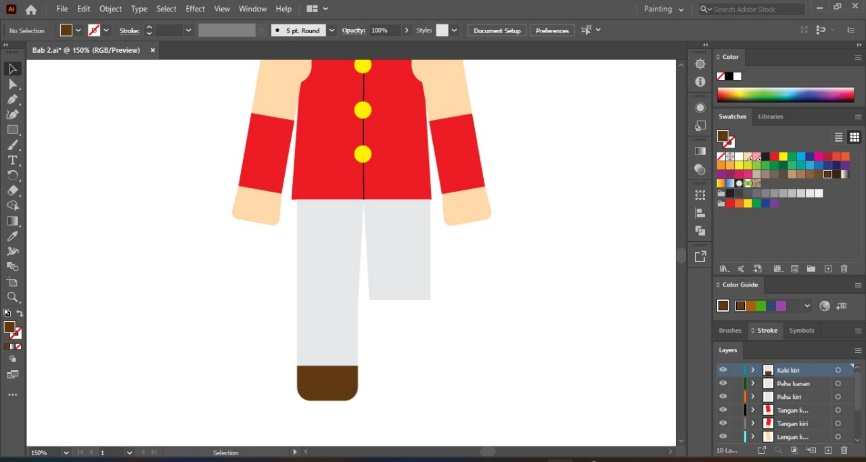The height and width of the screenshot is (462, 866).
Task: Select the Symbol Sprayer tool
Action: [x=12, y=251]
